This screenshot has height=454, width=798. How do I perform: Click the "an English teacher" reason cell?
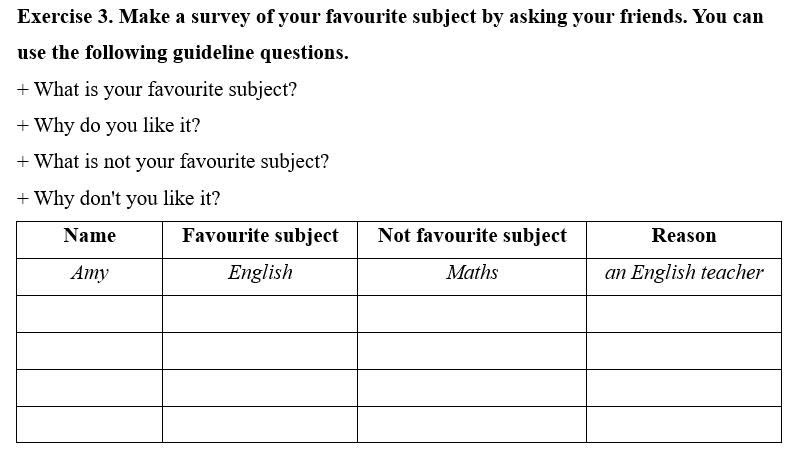(684, 273)
